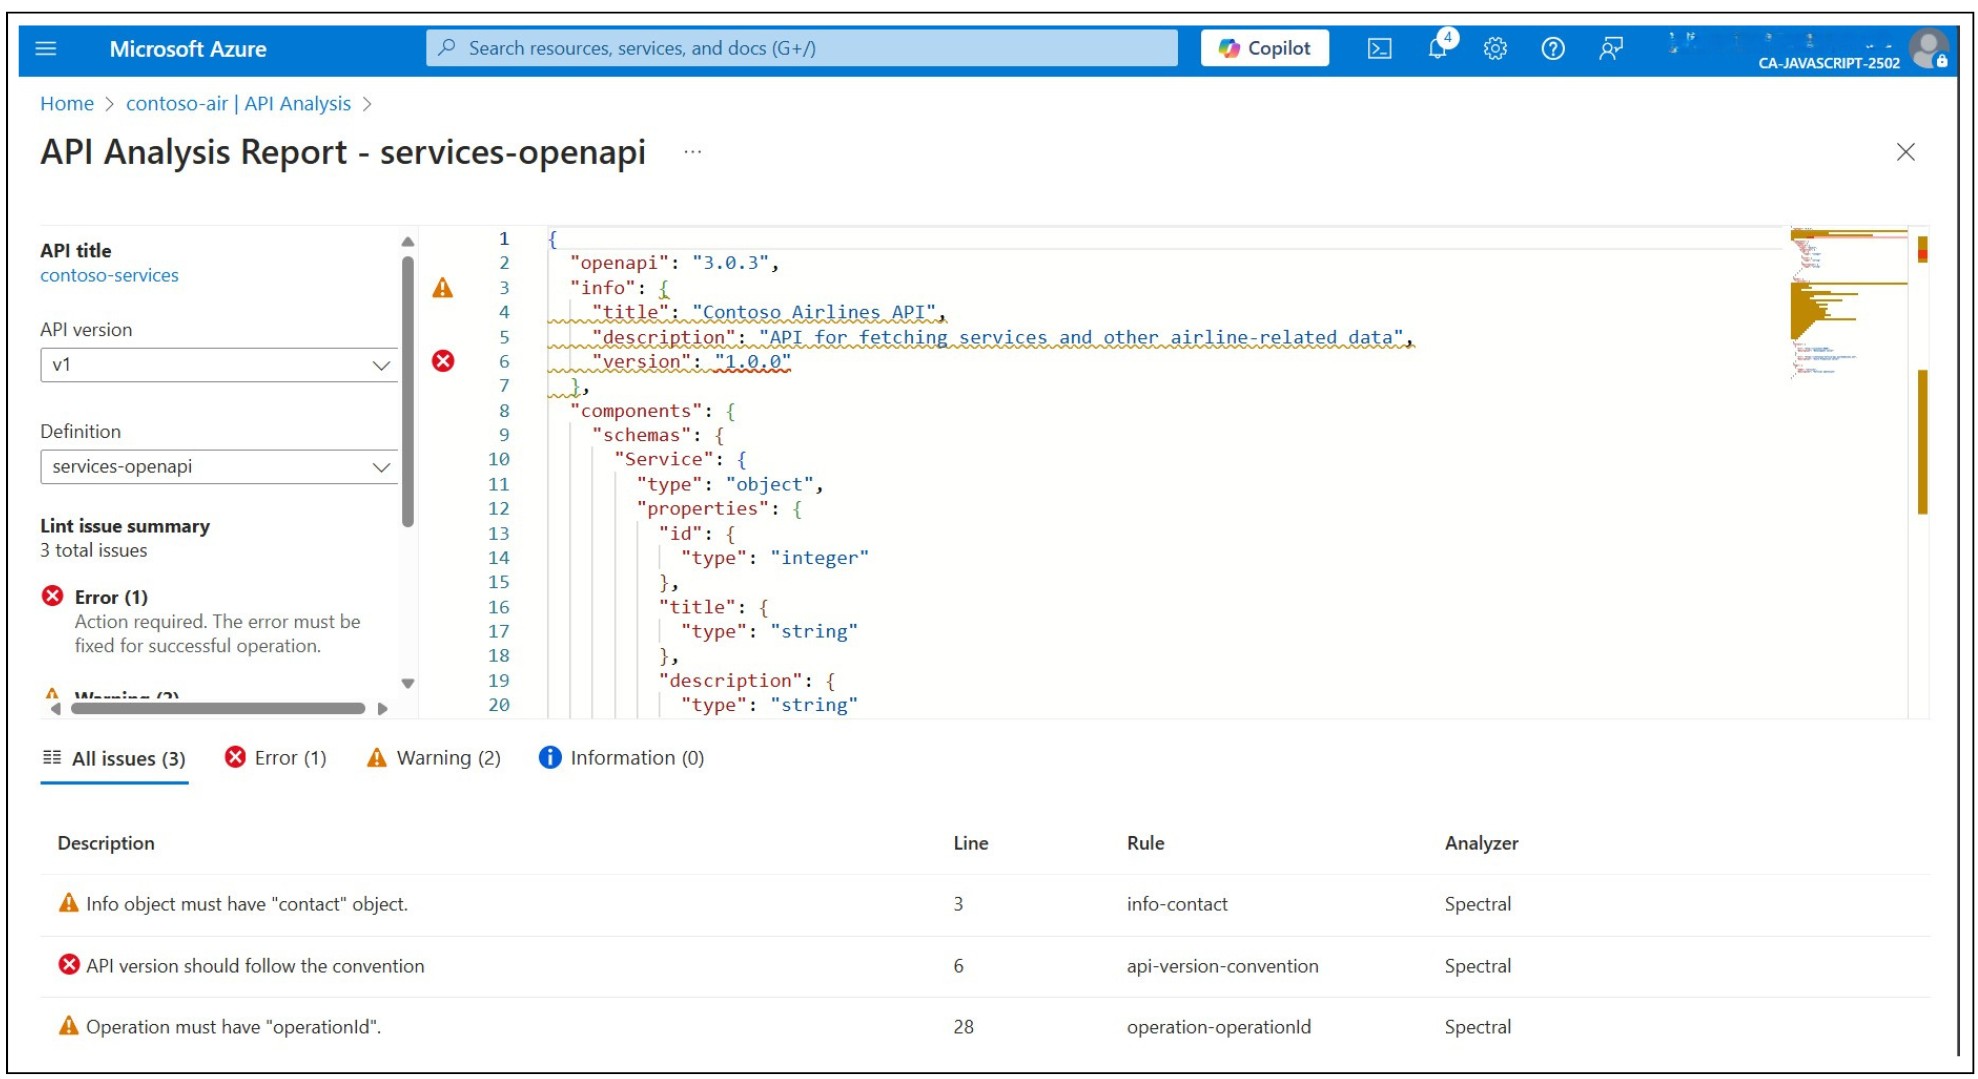1978x1079 pixels.
Task: Open the contoso-services API title link
Action: [109, 275]
